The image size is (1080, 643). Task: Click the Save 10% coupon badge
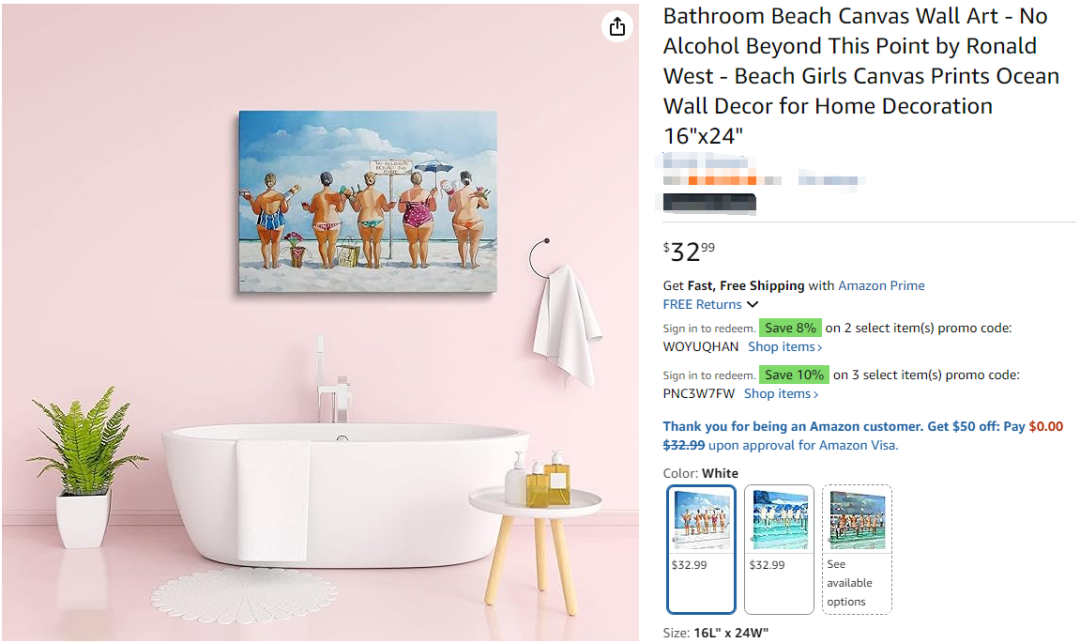[x=793, y=375]
